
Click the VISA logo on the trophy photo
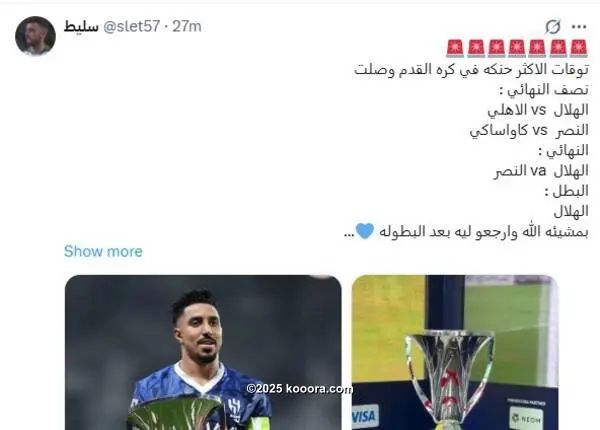coord(364,416)
